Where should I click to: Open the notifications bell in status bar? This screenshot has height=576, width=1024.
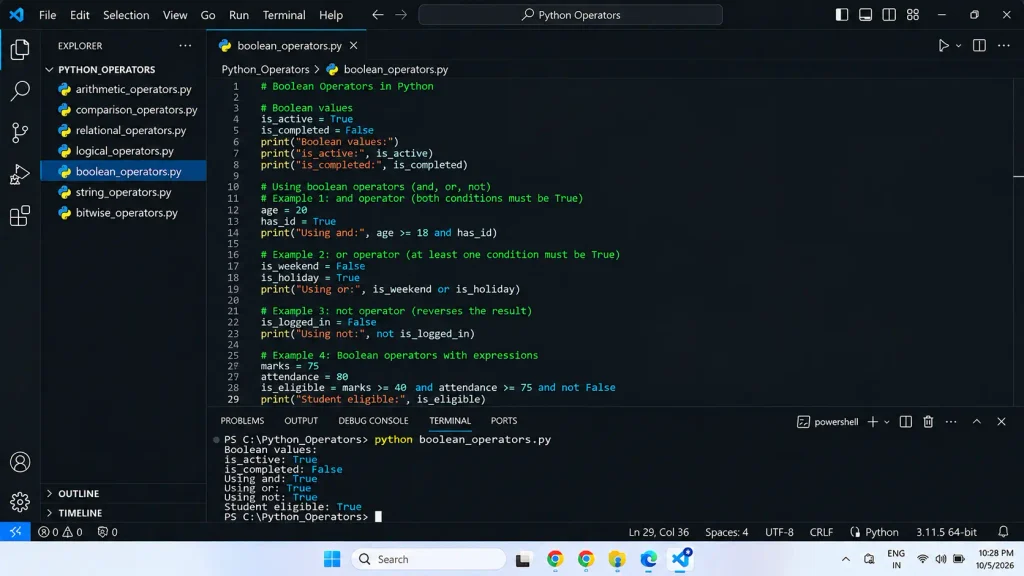tap(1003, 532)
